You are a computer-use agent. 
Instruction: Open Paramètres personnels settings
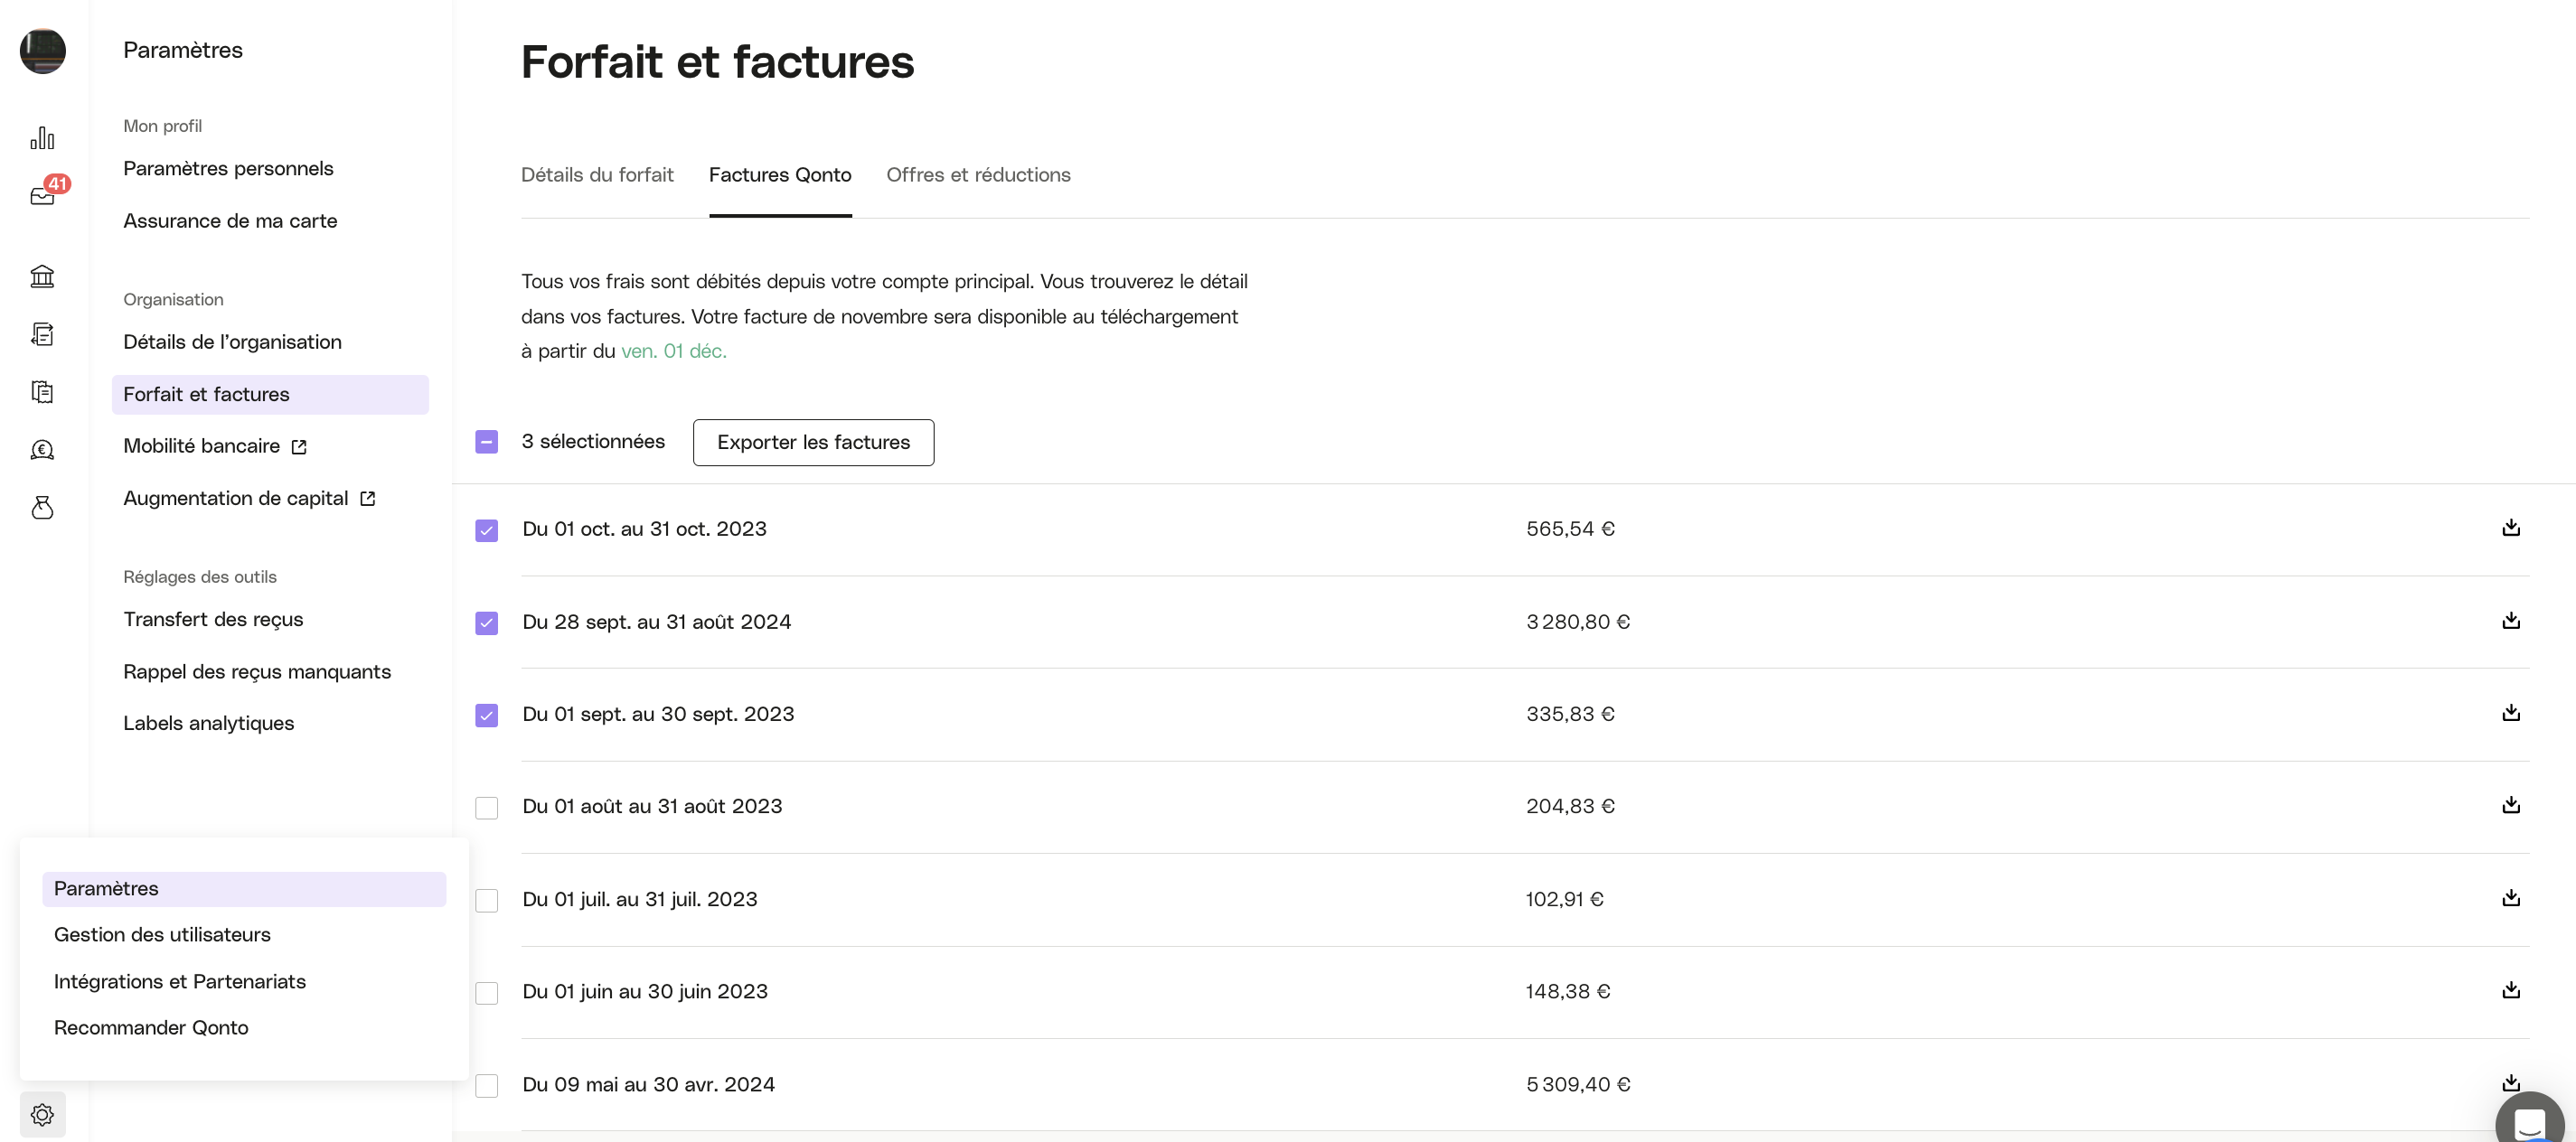[x=228, y=169]
